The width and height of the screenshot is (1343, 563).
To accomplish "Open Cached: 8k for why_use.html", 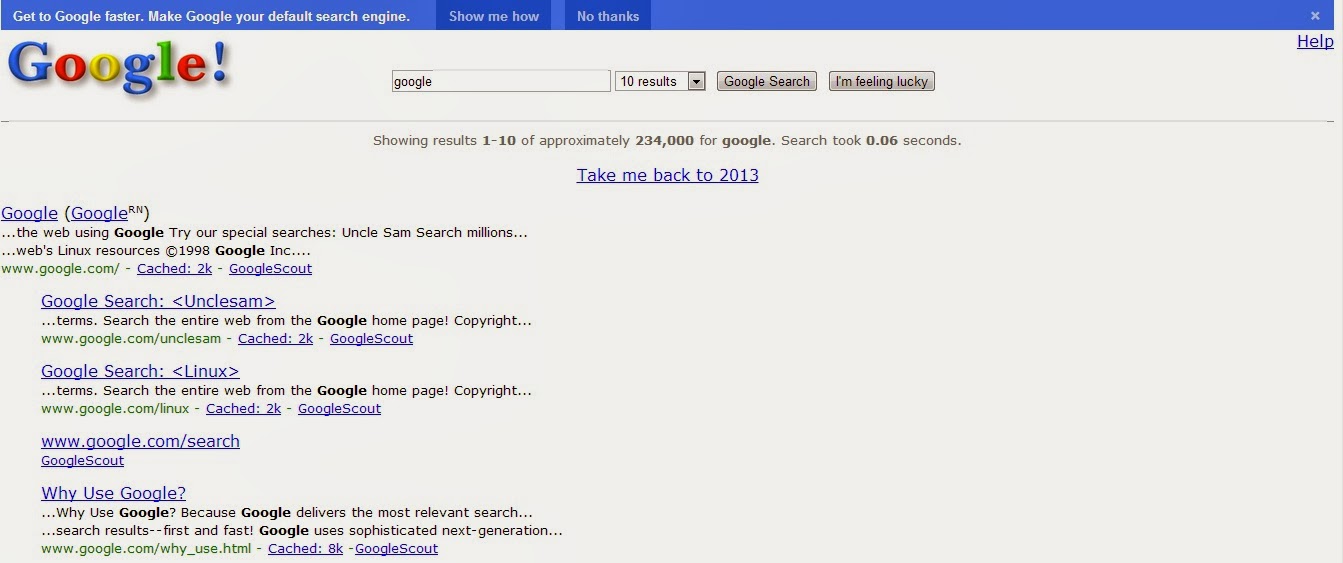I will [x=305, y=548].
